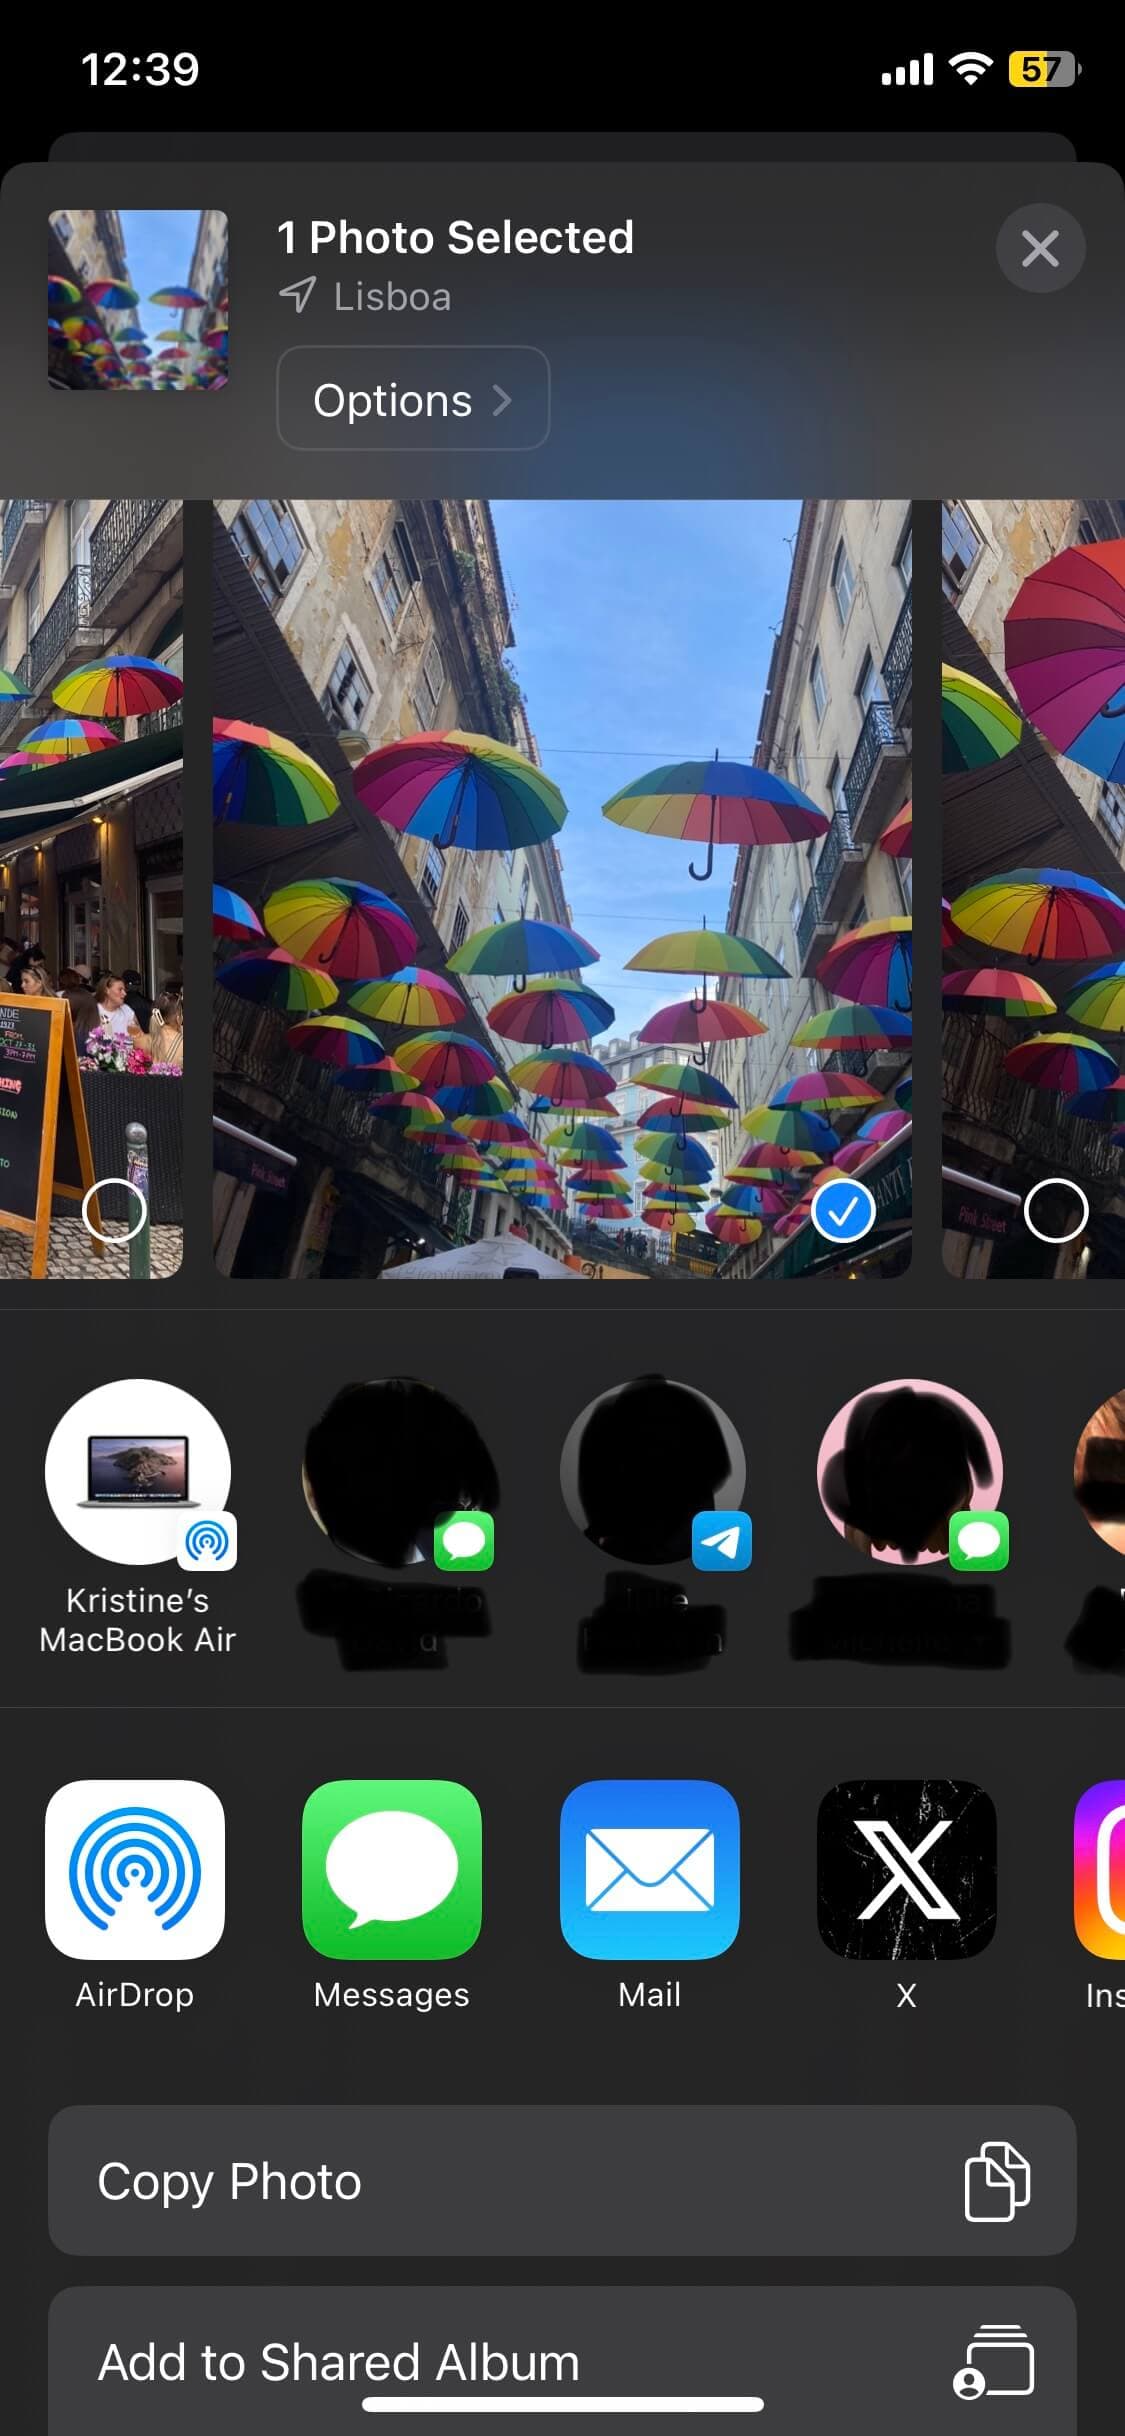Share photo via Messages app

(x=391, y=1868)
